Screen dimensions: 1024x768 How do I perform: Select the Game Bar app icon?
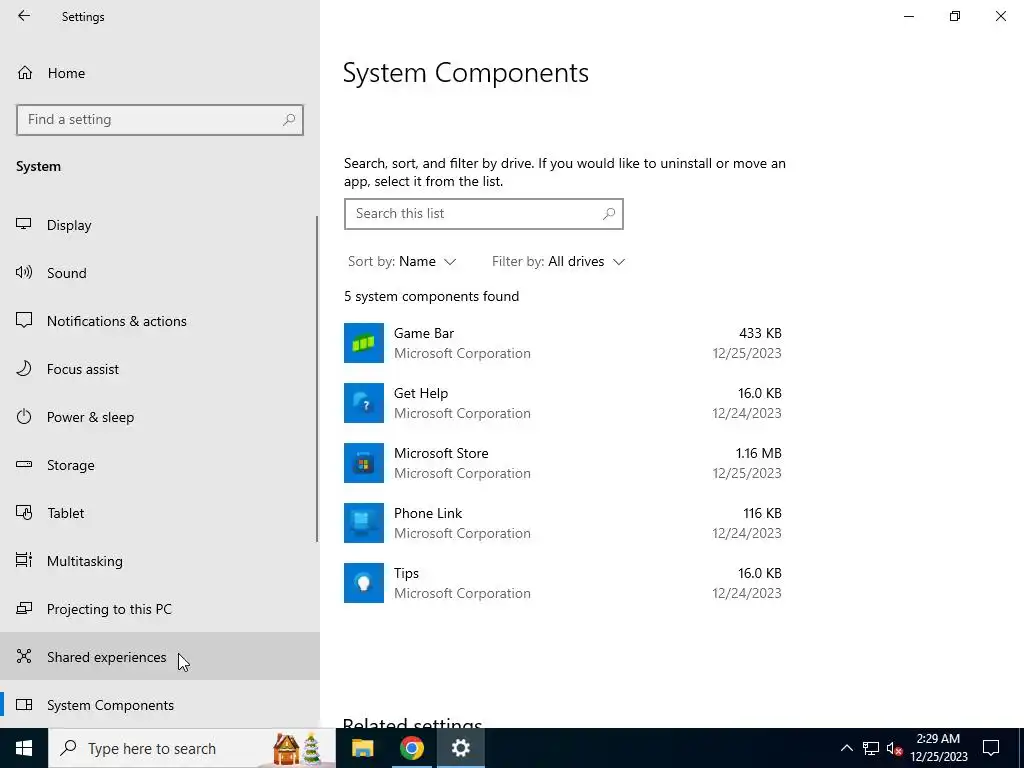click(364, 343)
